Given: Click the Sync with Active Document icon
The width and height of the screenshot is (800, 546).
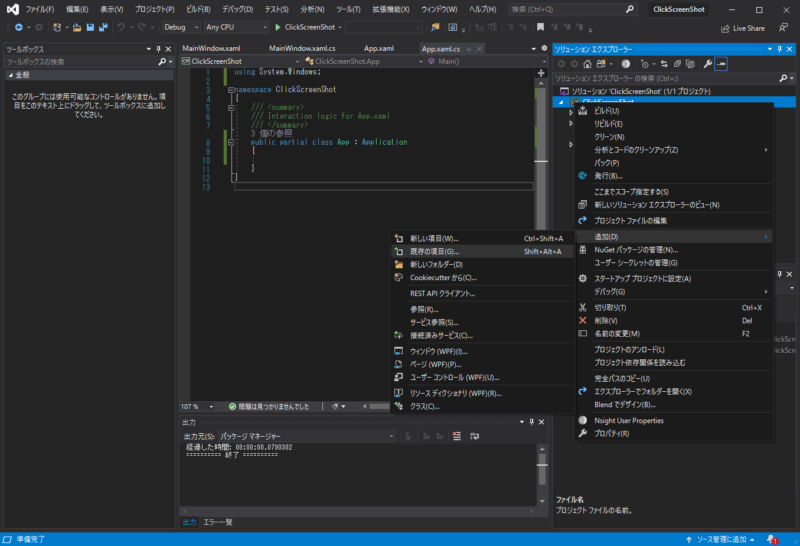Looking at the screenshot, I should click(664, 64).
